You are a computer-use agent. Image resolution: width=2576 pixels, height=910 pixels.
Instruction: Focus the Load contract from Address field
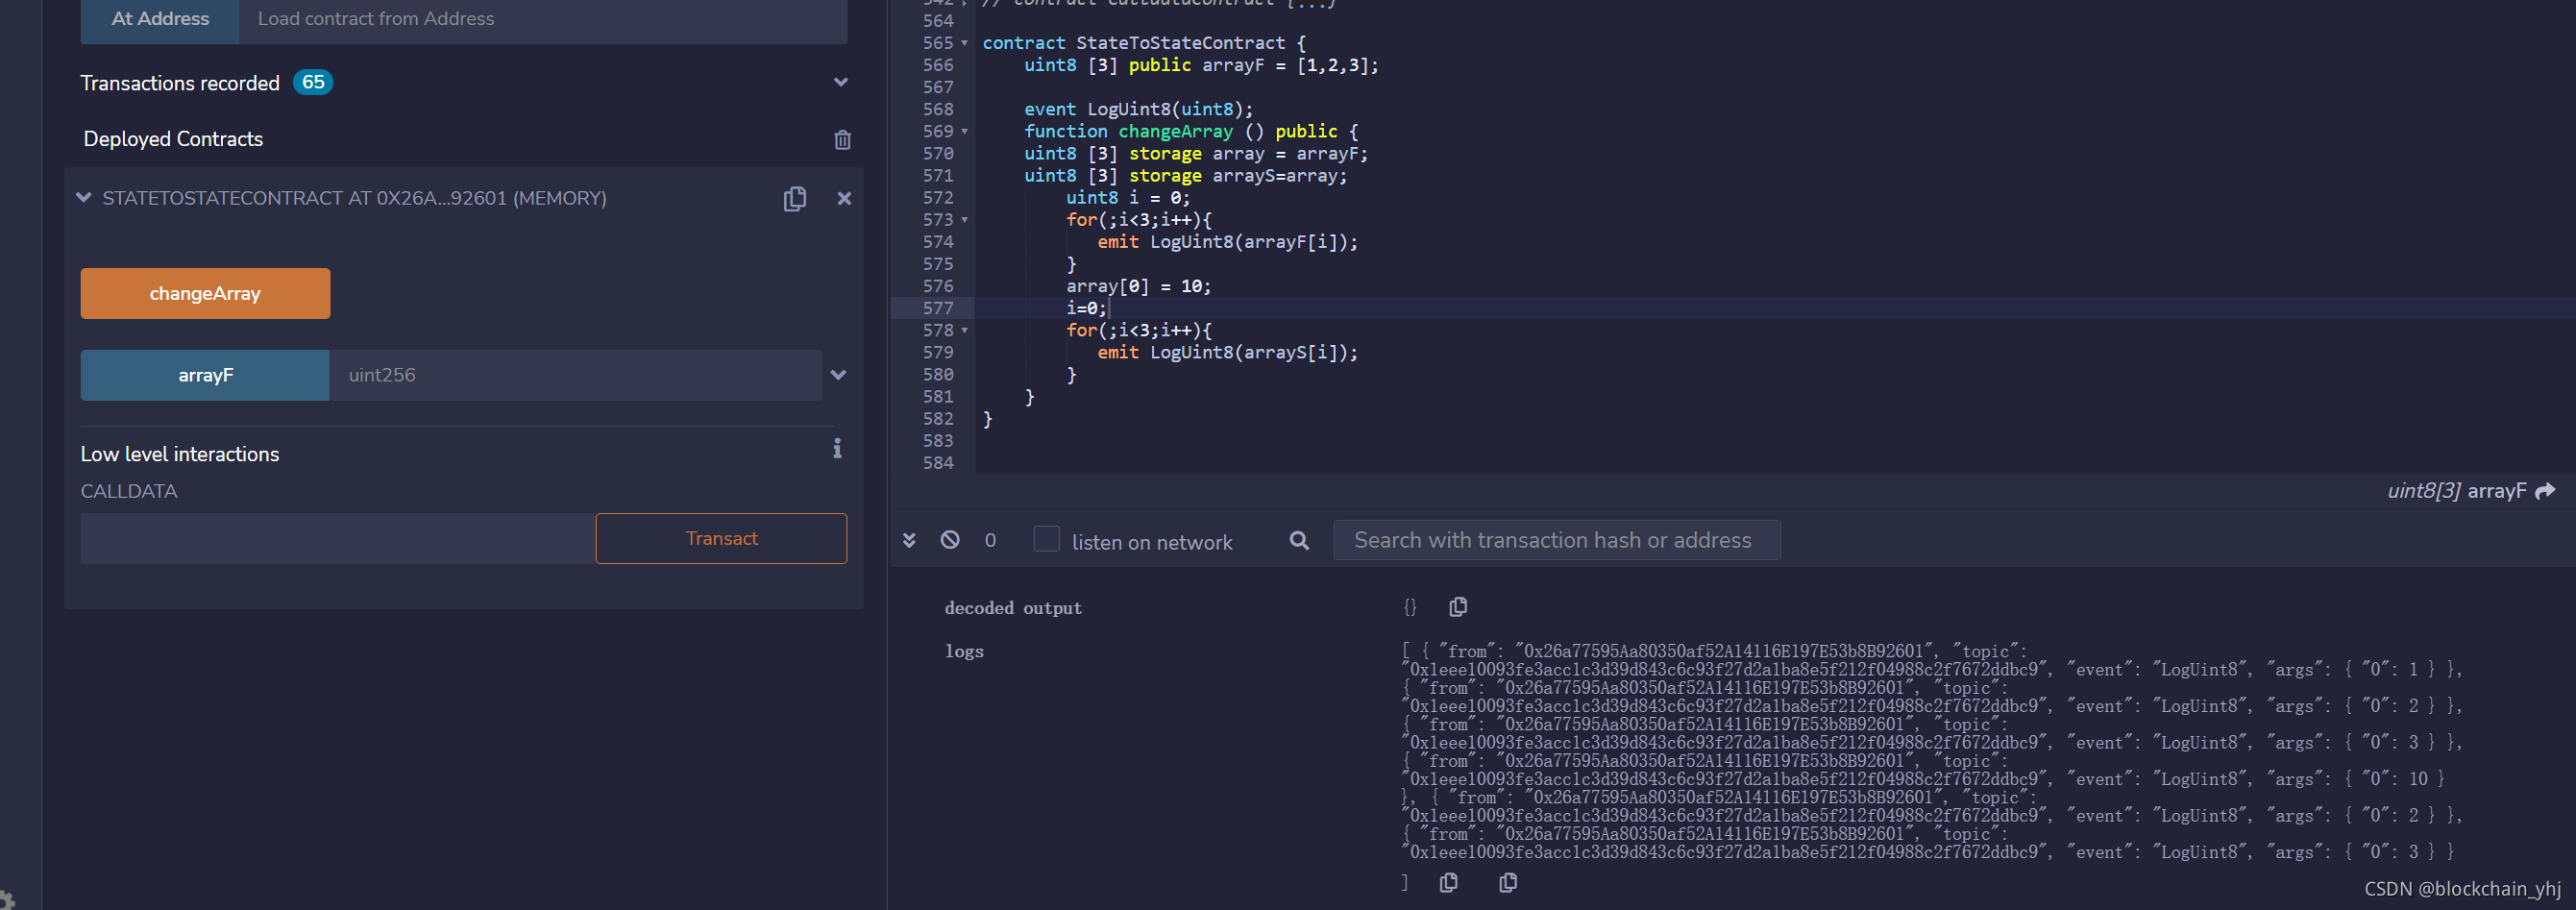point(543,19)
